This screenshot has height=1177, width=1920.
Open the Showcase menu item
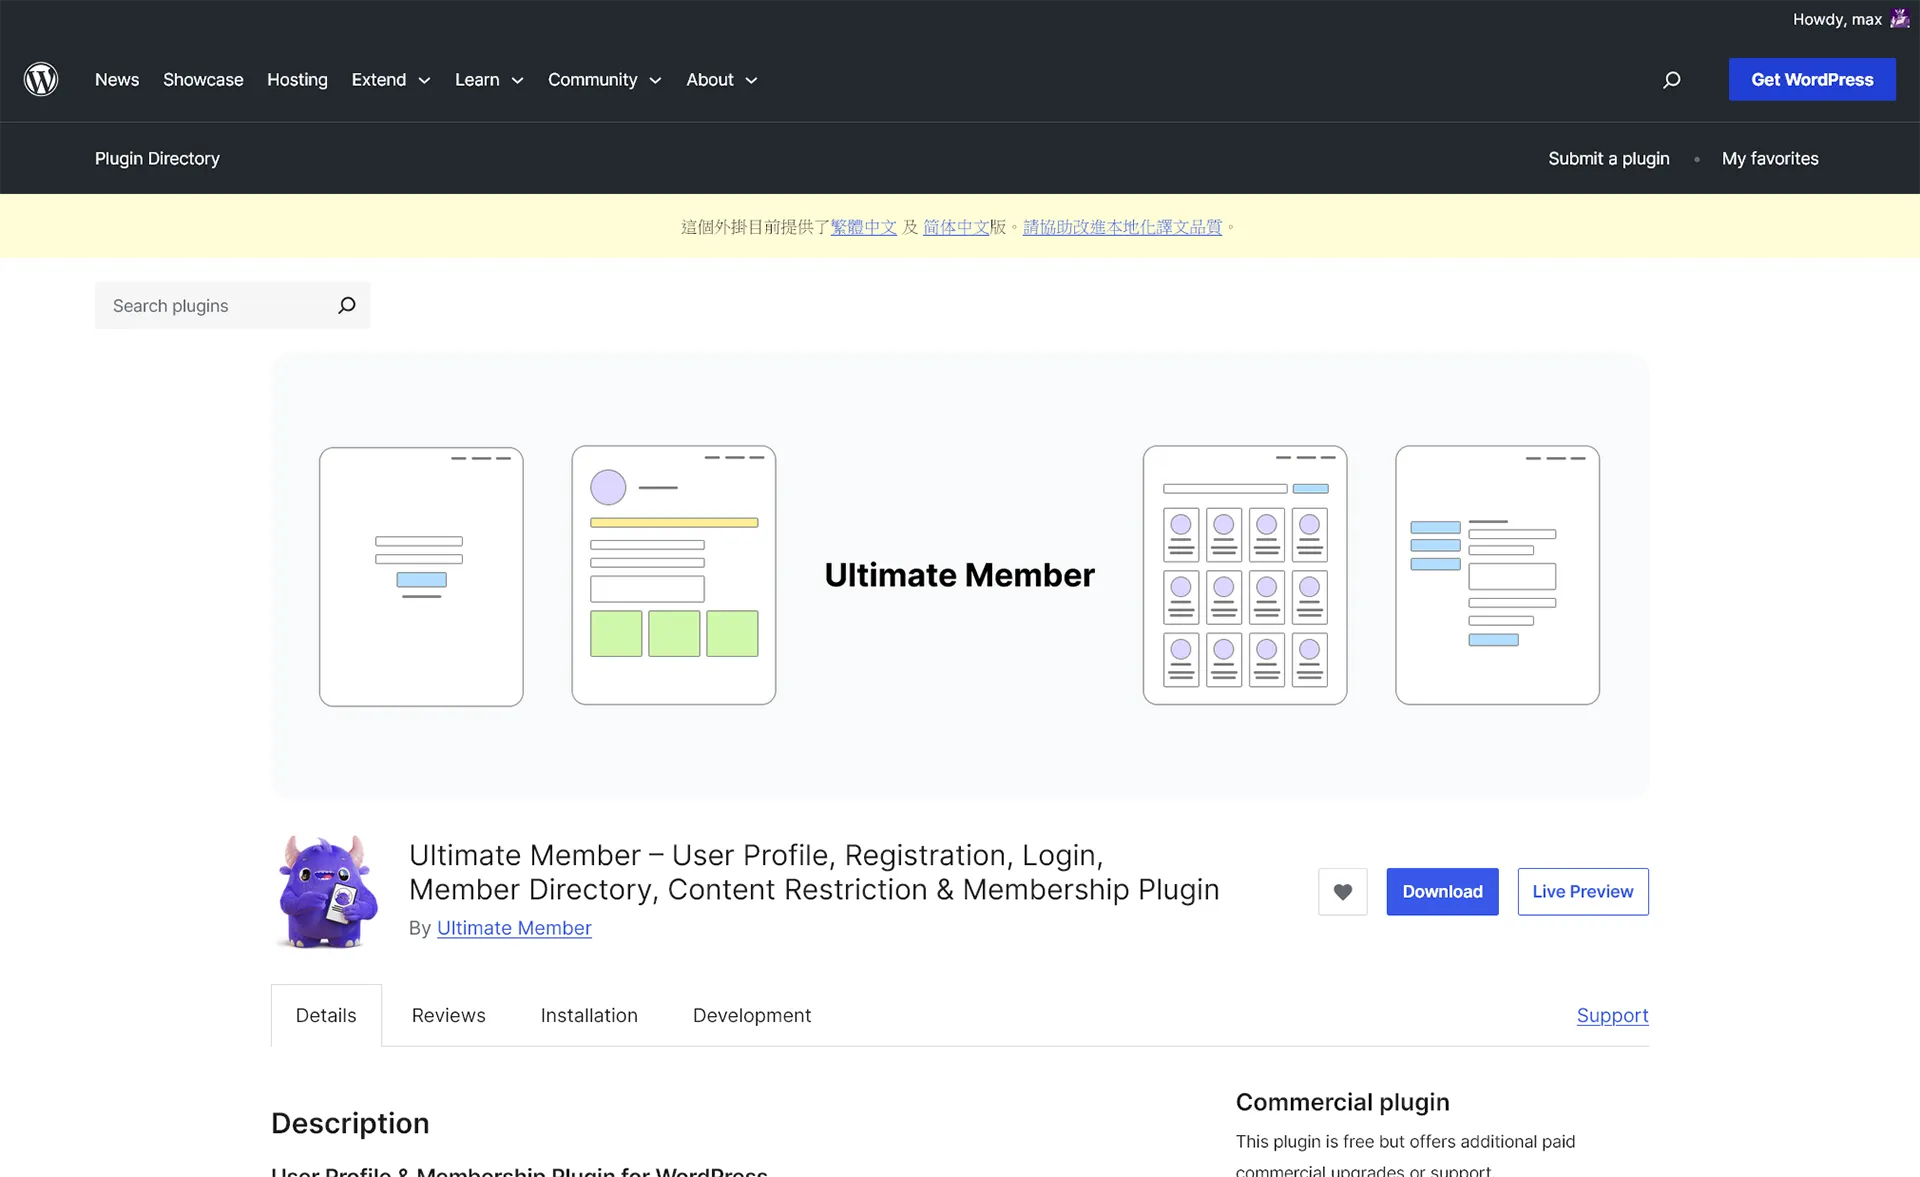click(203, 79)
